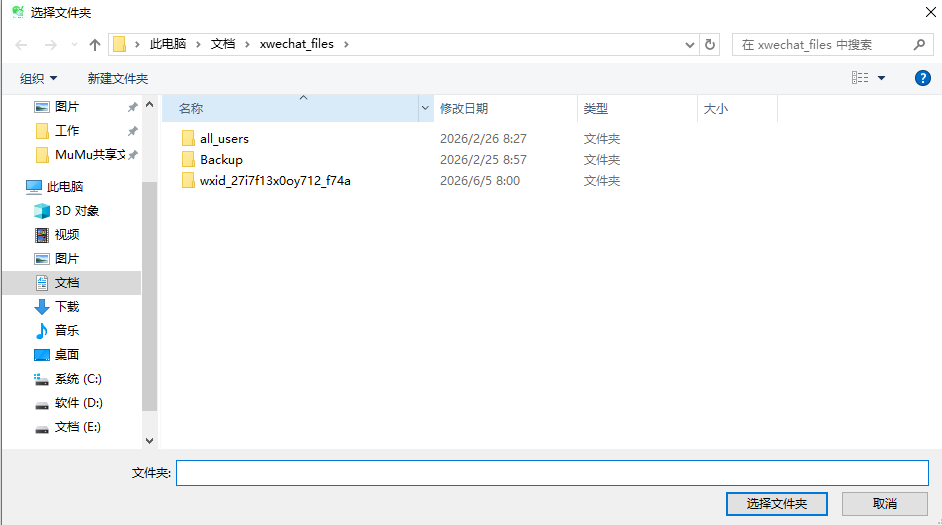Viewport: 942px width, 525px height.
Task: Select the all_users folder name
Action: [224, 139]
